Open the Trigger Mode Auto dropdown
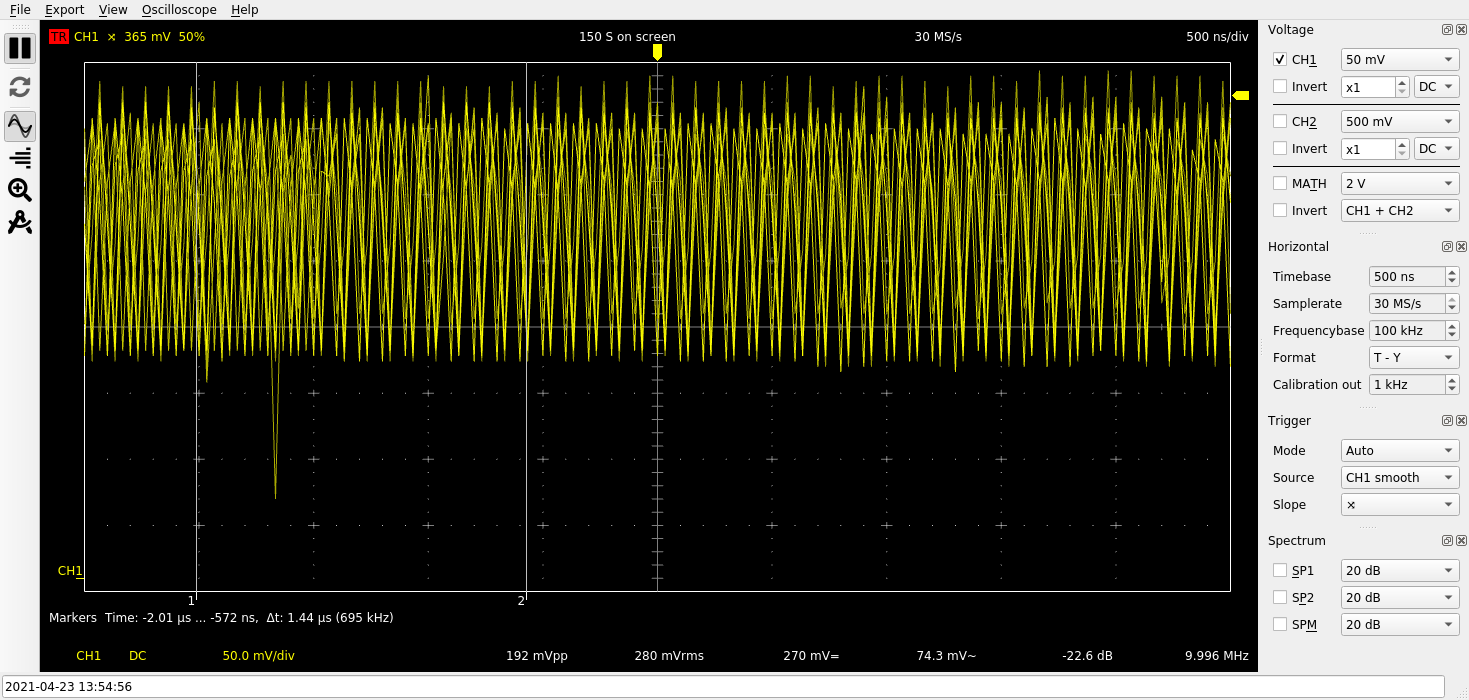1469x700 pixels. point(1399,451)
